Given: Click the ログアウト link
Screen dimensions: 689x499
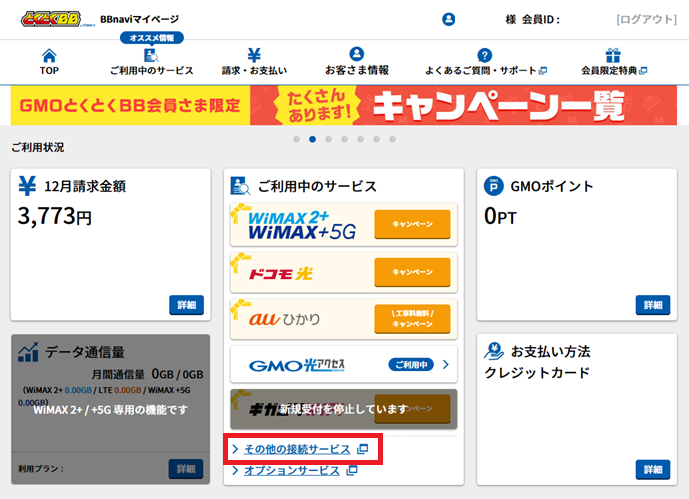Looking at the screenshot, I should click(x=647, y=19).
